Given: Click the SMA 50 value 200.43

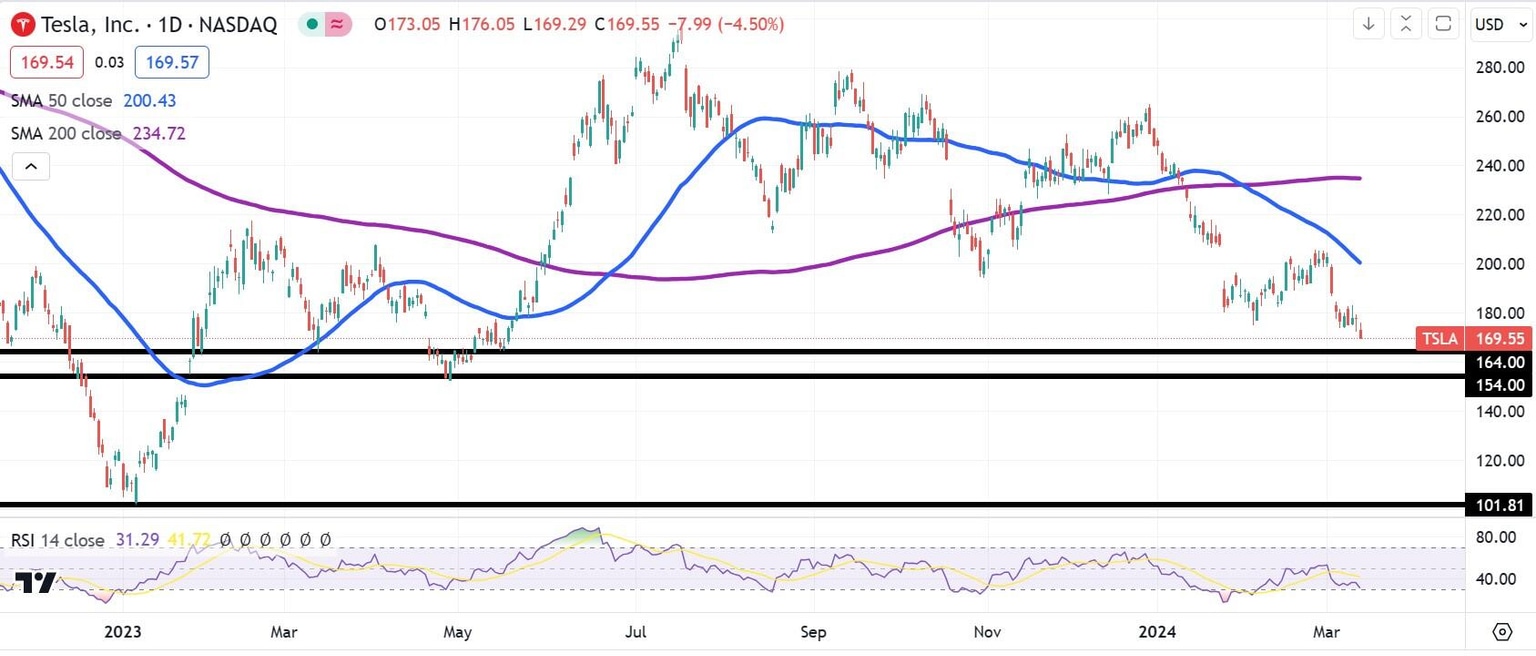Looking at the screenshot, I should (x=150, y=101).
